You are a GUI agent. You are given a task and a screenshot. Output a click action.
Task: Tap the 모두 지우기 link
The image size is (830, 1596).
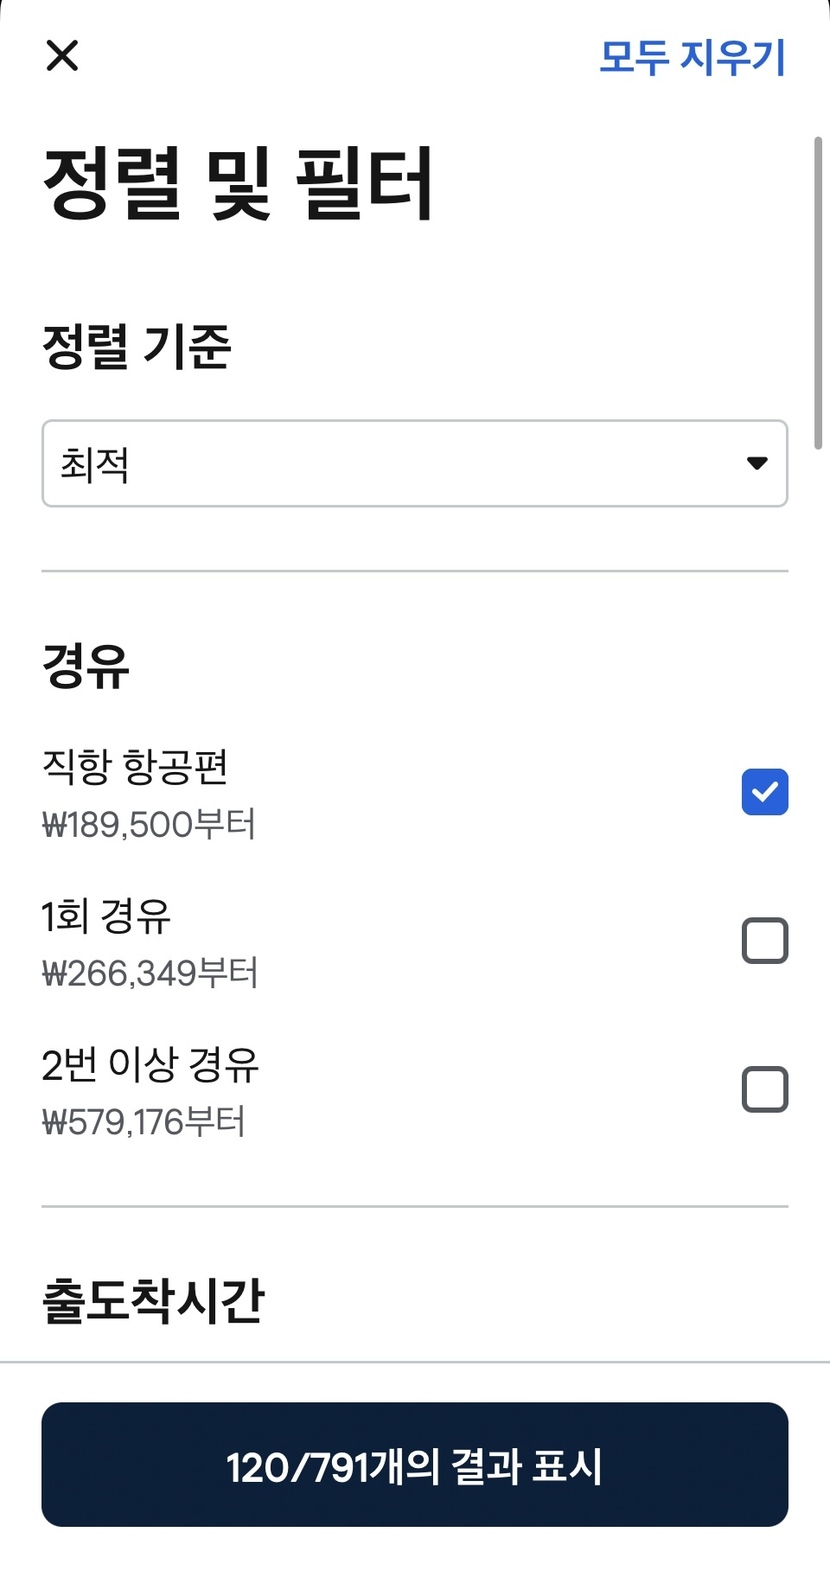pos(692,57)
